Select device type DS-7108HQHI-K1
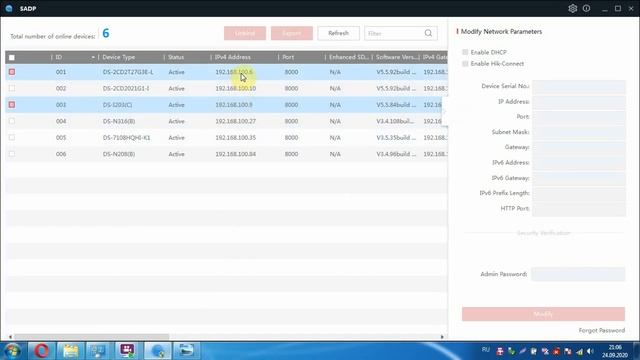 click(x=127, y=138)
